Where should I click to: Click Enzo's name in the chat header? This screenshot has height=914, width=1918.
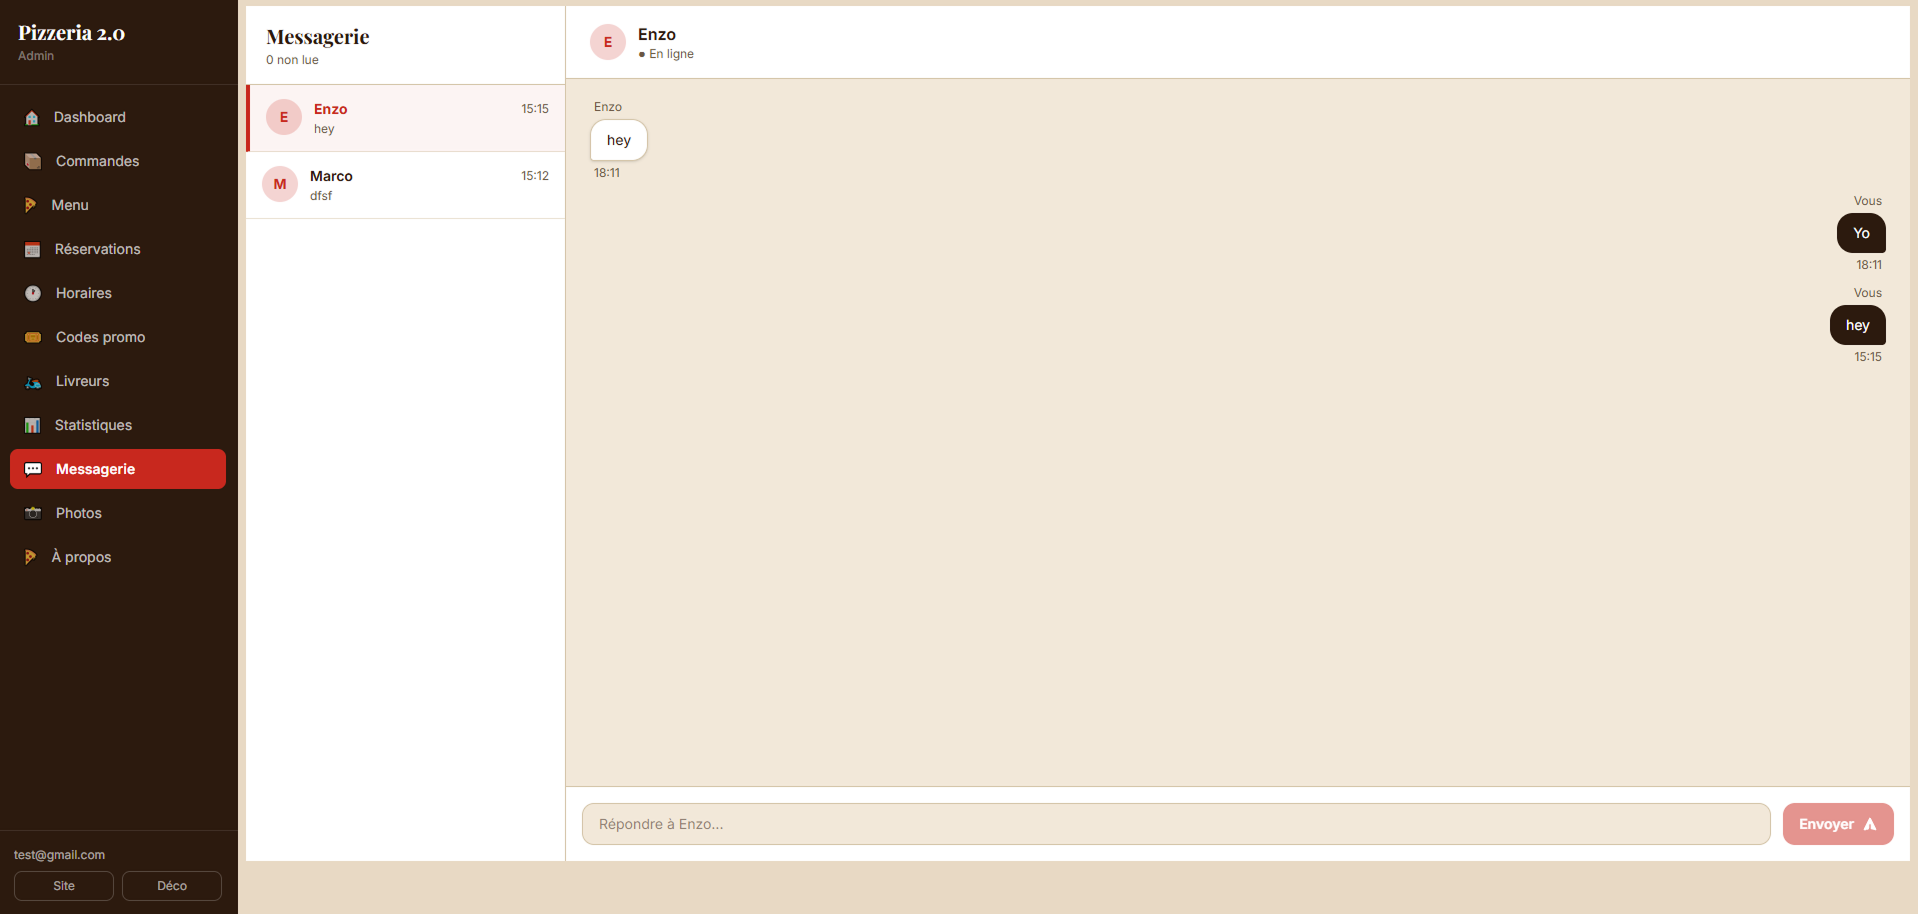(657, 34)
